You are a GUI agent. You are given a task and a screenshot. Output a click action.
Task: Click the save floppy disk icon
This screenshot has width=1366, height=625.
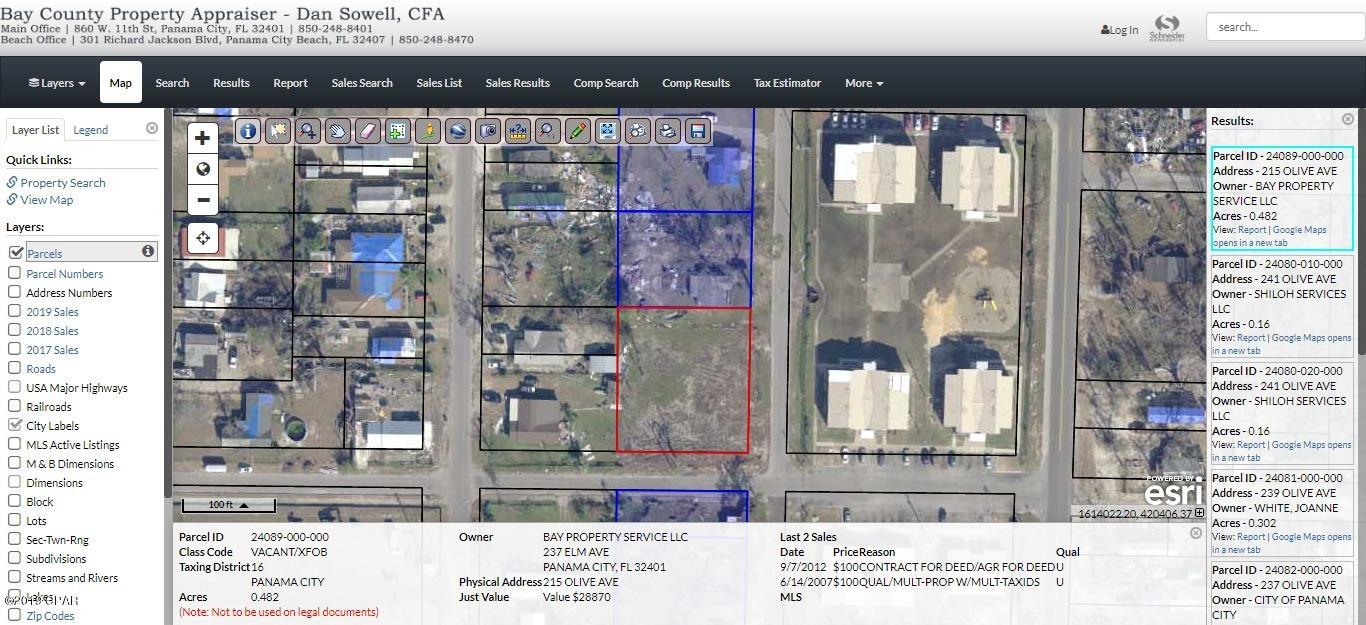(x=698, y=131)
